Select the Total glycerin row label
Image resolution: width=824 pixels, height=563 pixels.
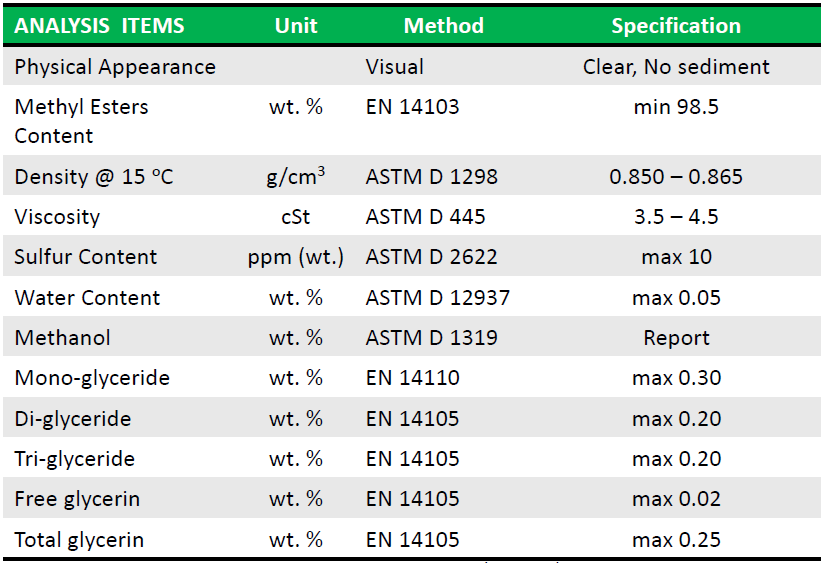point(79,540)
